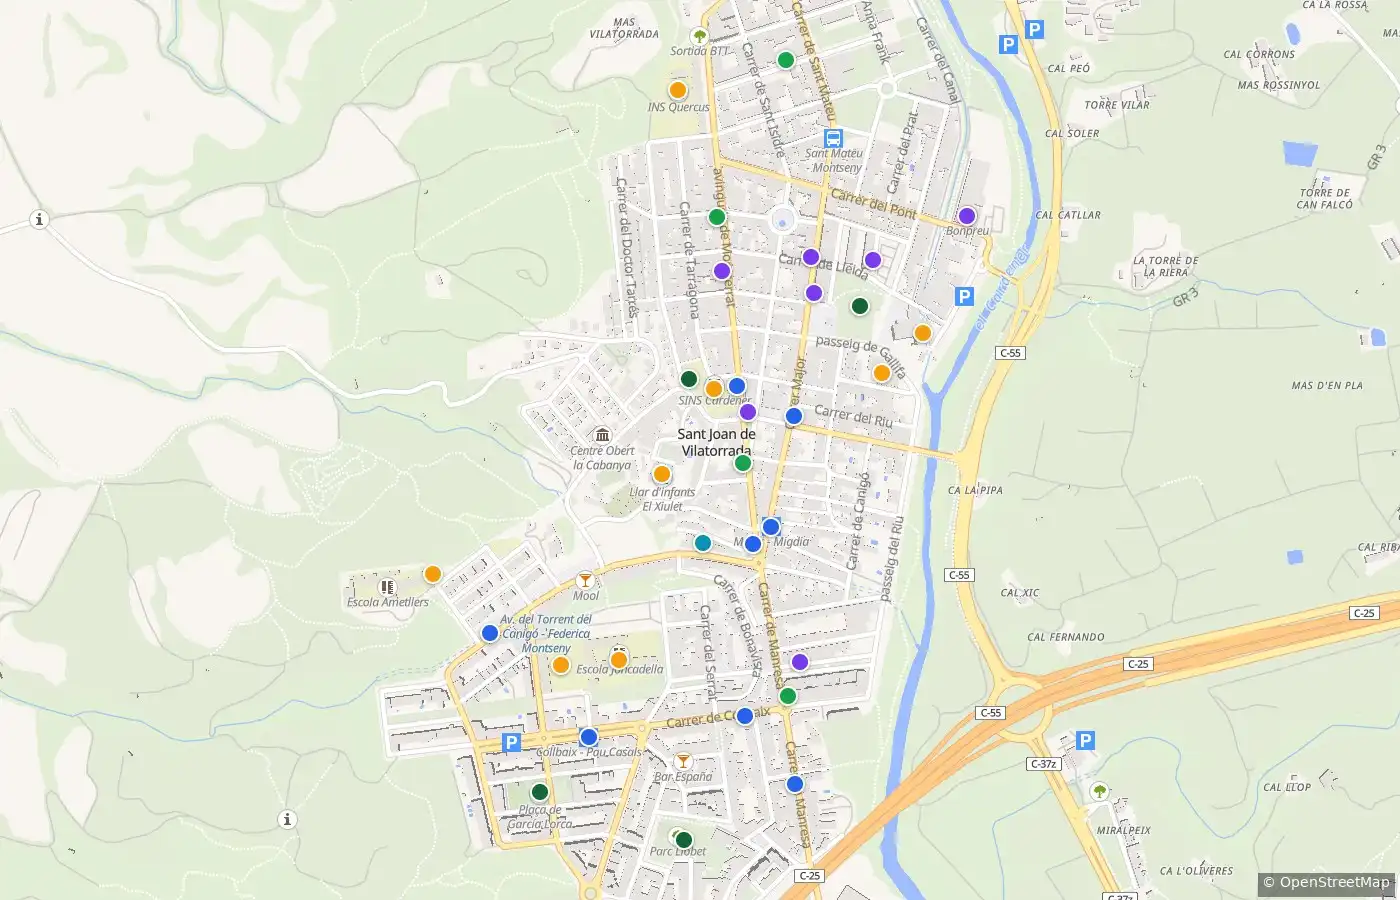Click the orange marker at Escola Joncadella
Image resolution: width=1400 pixels, height=900 pixels.
click(619, 660)
